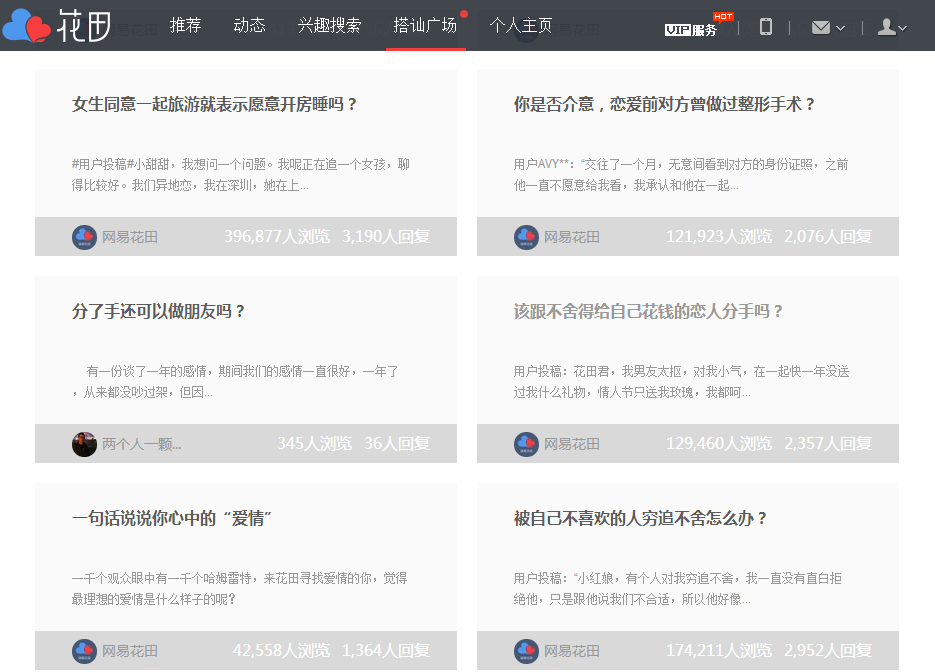Image resolution: width=935 pixels, height=672 pixels.
Task: Switch to the 推荐 tab
Action: point(186,26)
